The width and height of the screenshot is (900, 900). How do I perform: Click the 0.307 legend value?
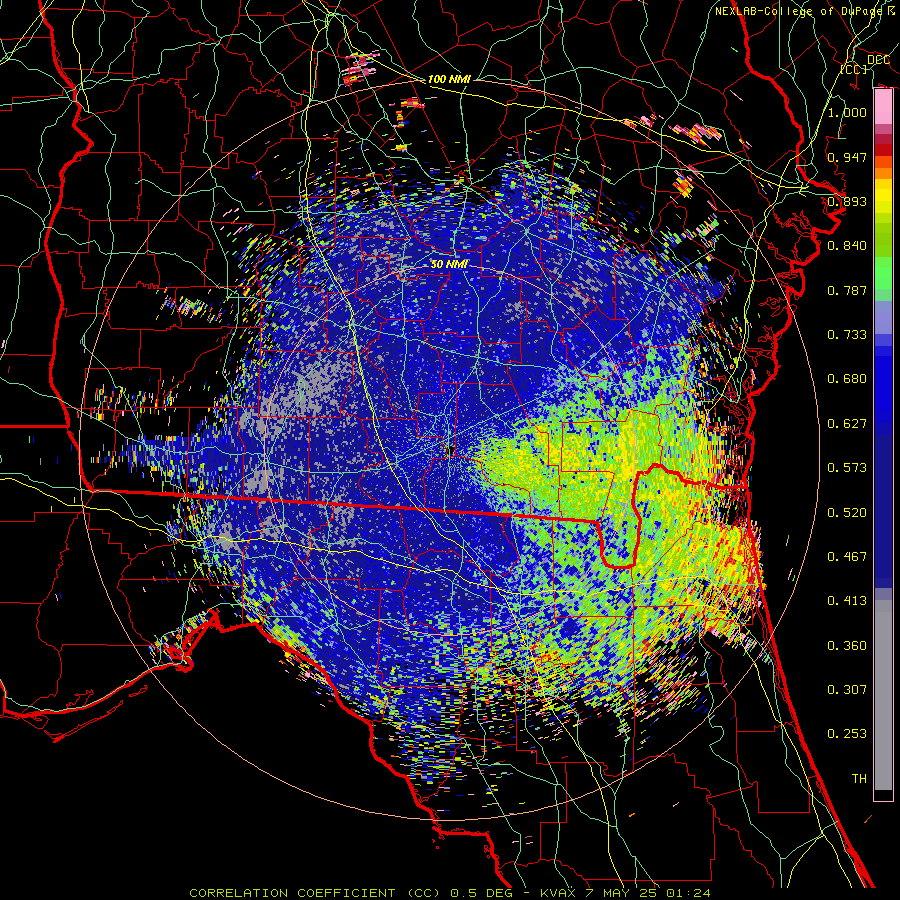tap(847, 690)
